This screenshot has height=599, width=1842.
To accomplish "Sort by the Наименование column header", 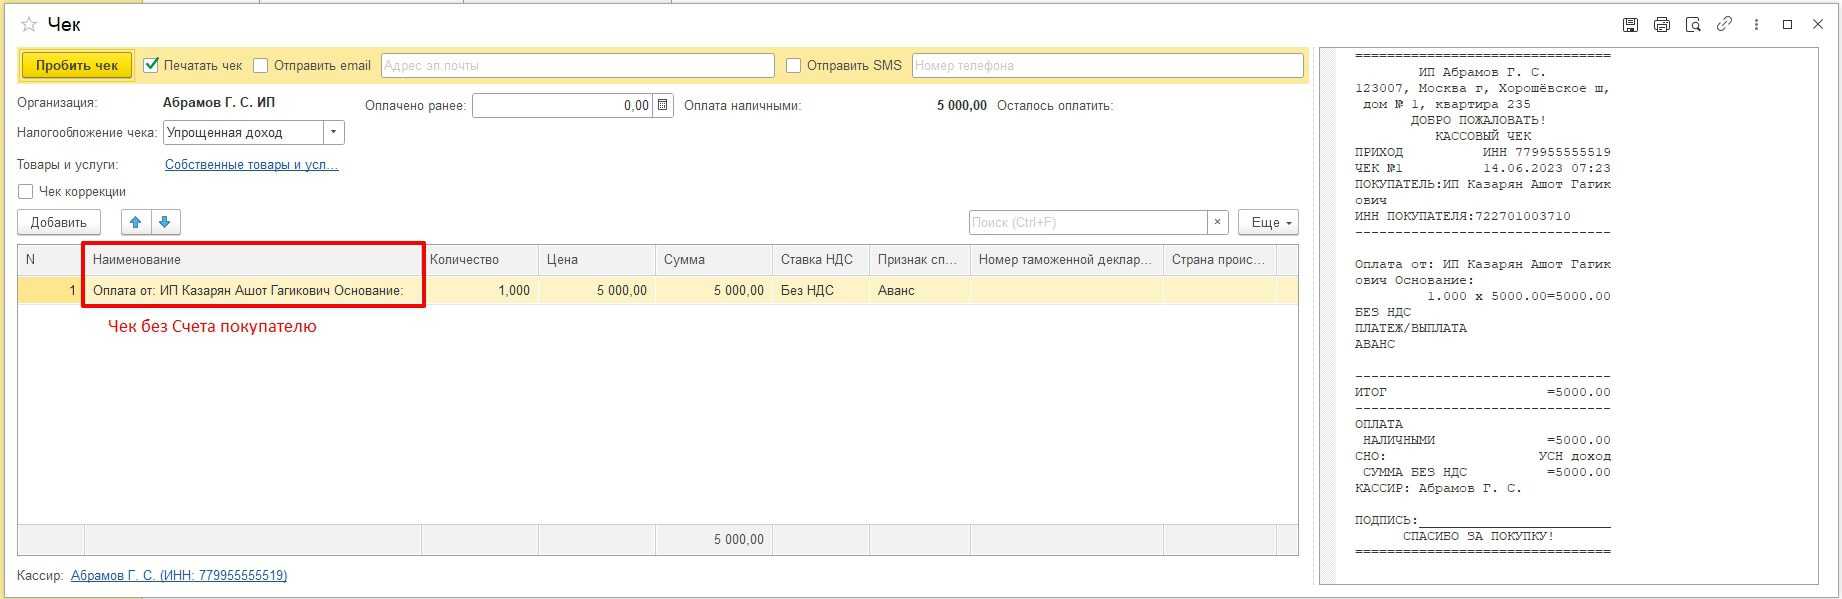I will (x=253, y=260).
